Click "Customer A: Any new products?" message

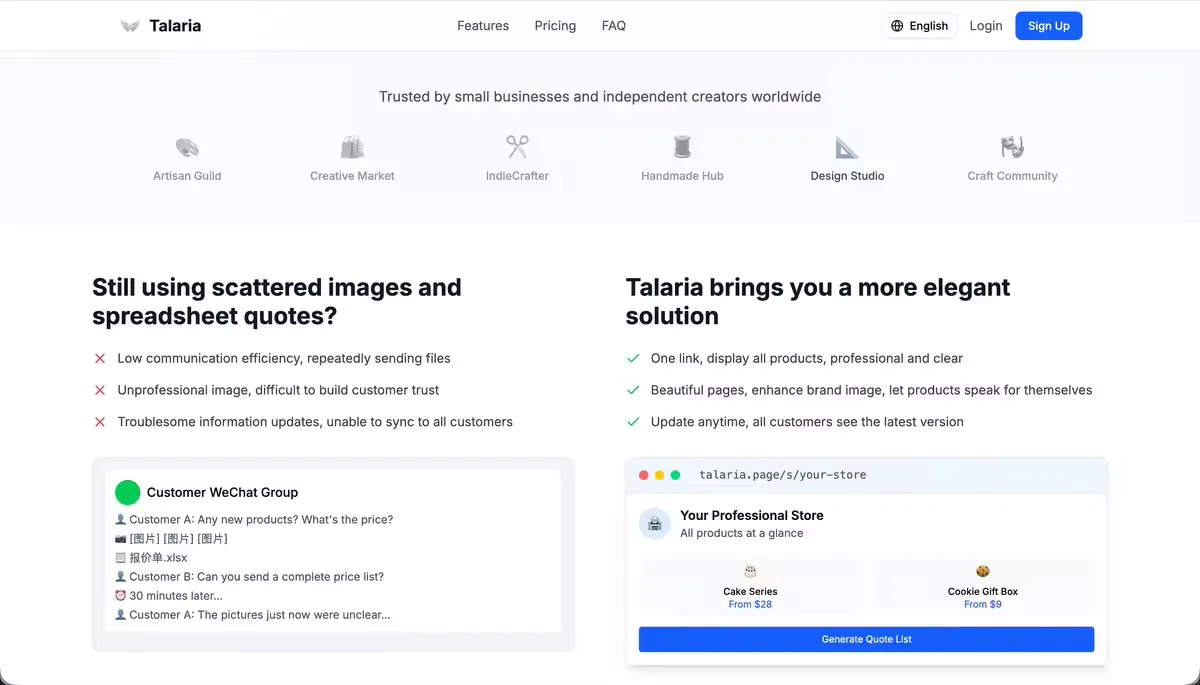[x=261, y=520]
